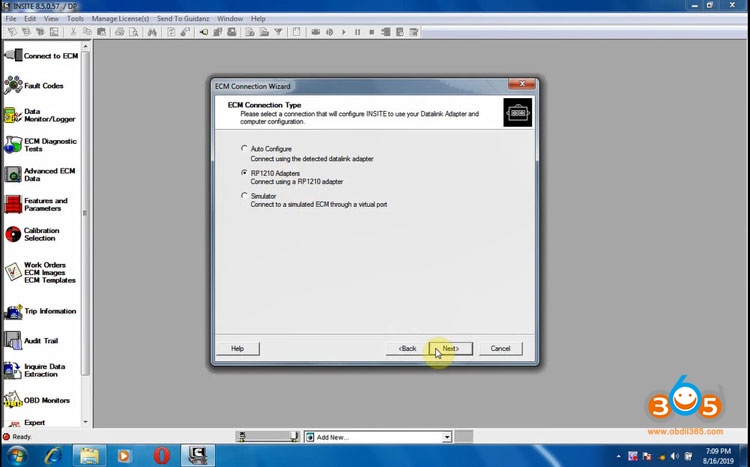Viewport: 750px width, 467px height.
Task: Click the sidebar scroll up arrow
Action: click(x=86, y=46)
